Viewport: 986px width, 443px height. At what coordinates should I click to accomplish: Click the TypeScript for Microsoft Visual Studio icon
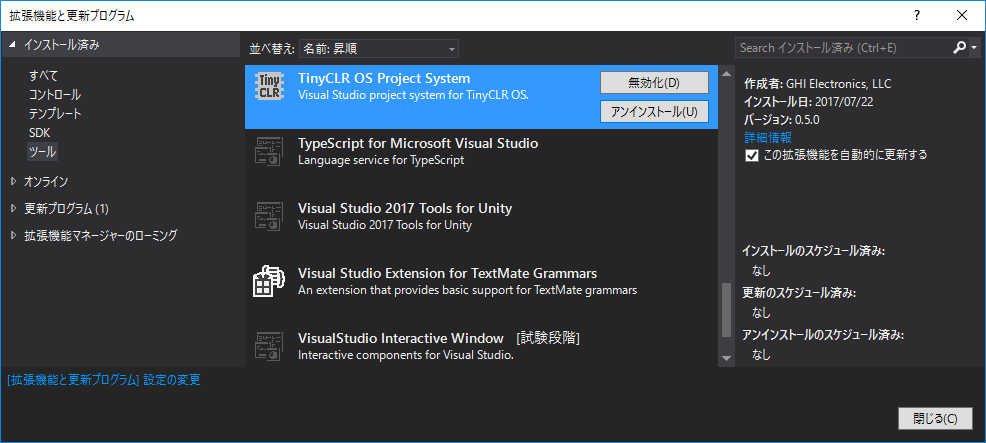(269, 151)
